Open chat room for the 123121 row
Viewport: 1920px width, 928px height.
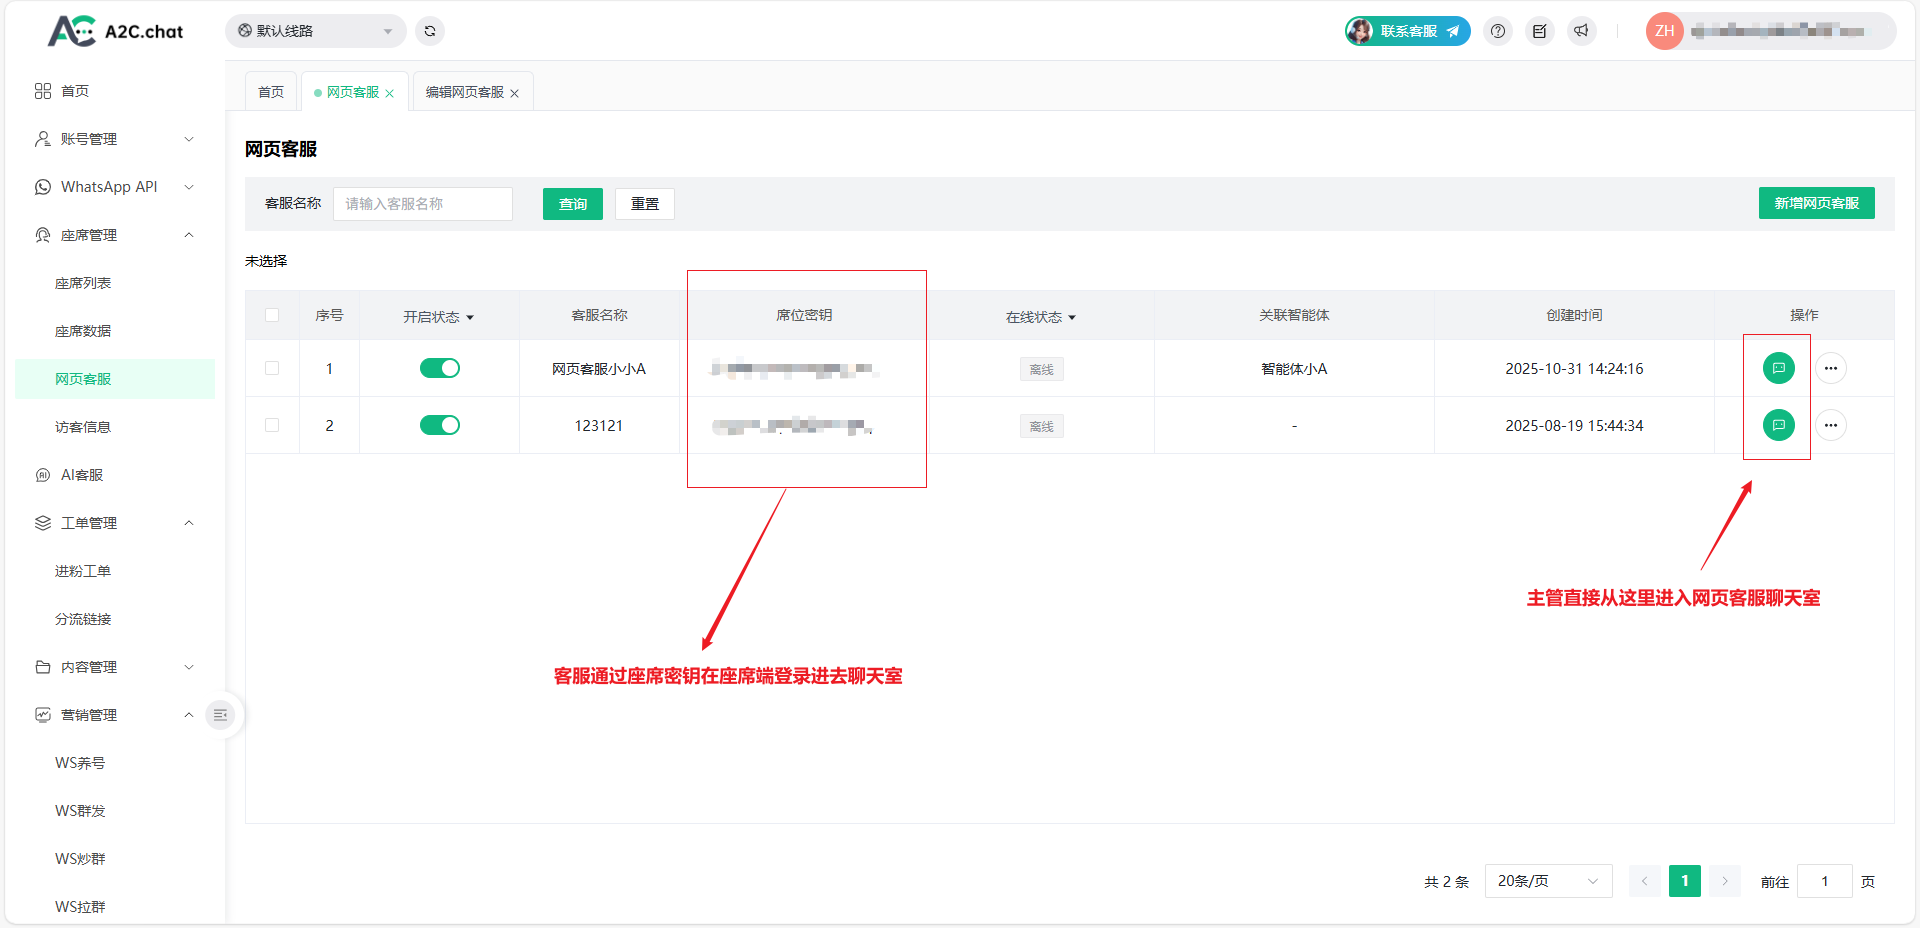pyautogui.click(x=1778, y=425)
